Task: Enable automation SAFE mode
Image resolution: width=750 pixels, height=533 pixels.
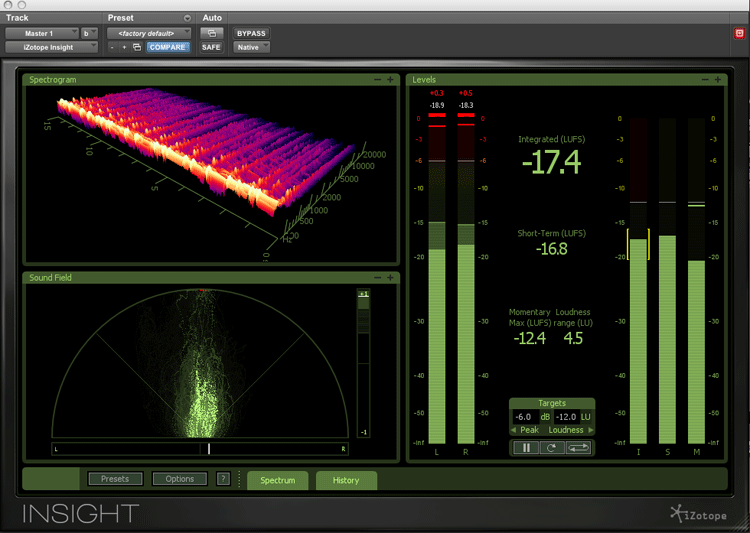Action: 211,47
